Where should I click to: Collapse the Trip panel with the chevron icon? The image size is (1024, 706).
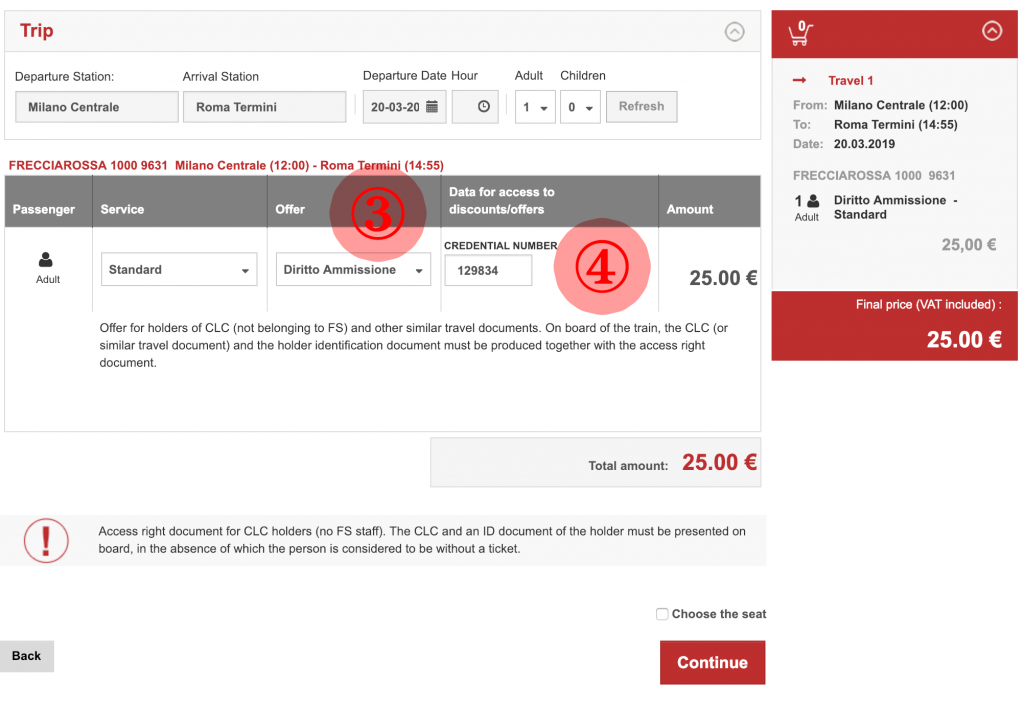coord(734,31)
